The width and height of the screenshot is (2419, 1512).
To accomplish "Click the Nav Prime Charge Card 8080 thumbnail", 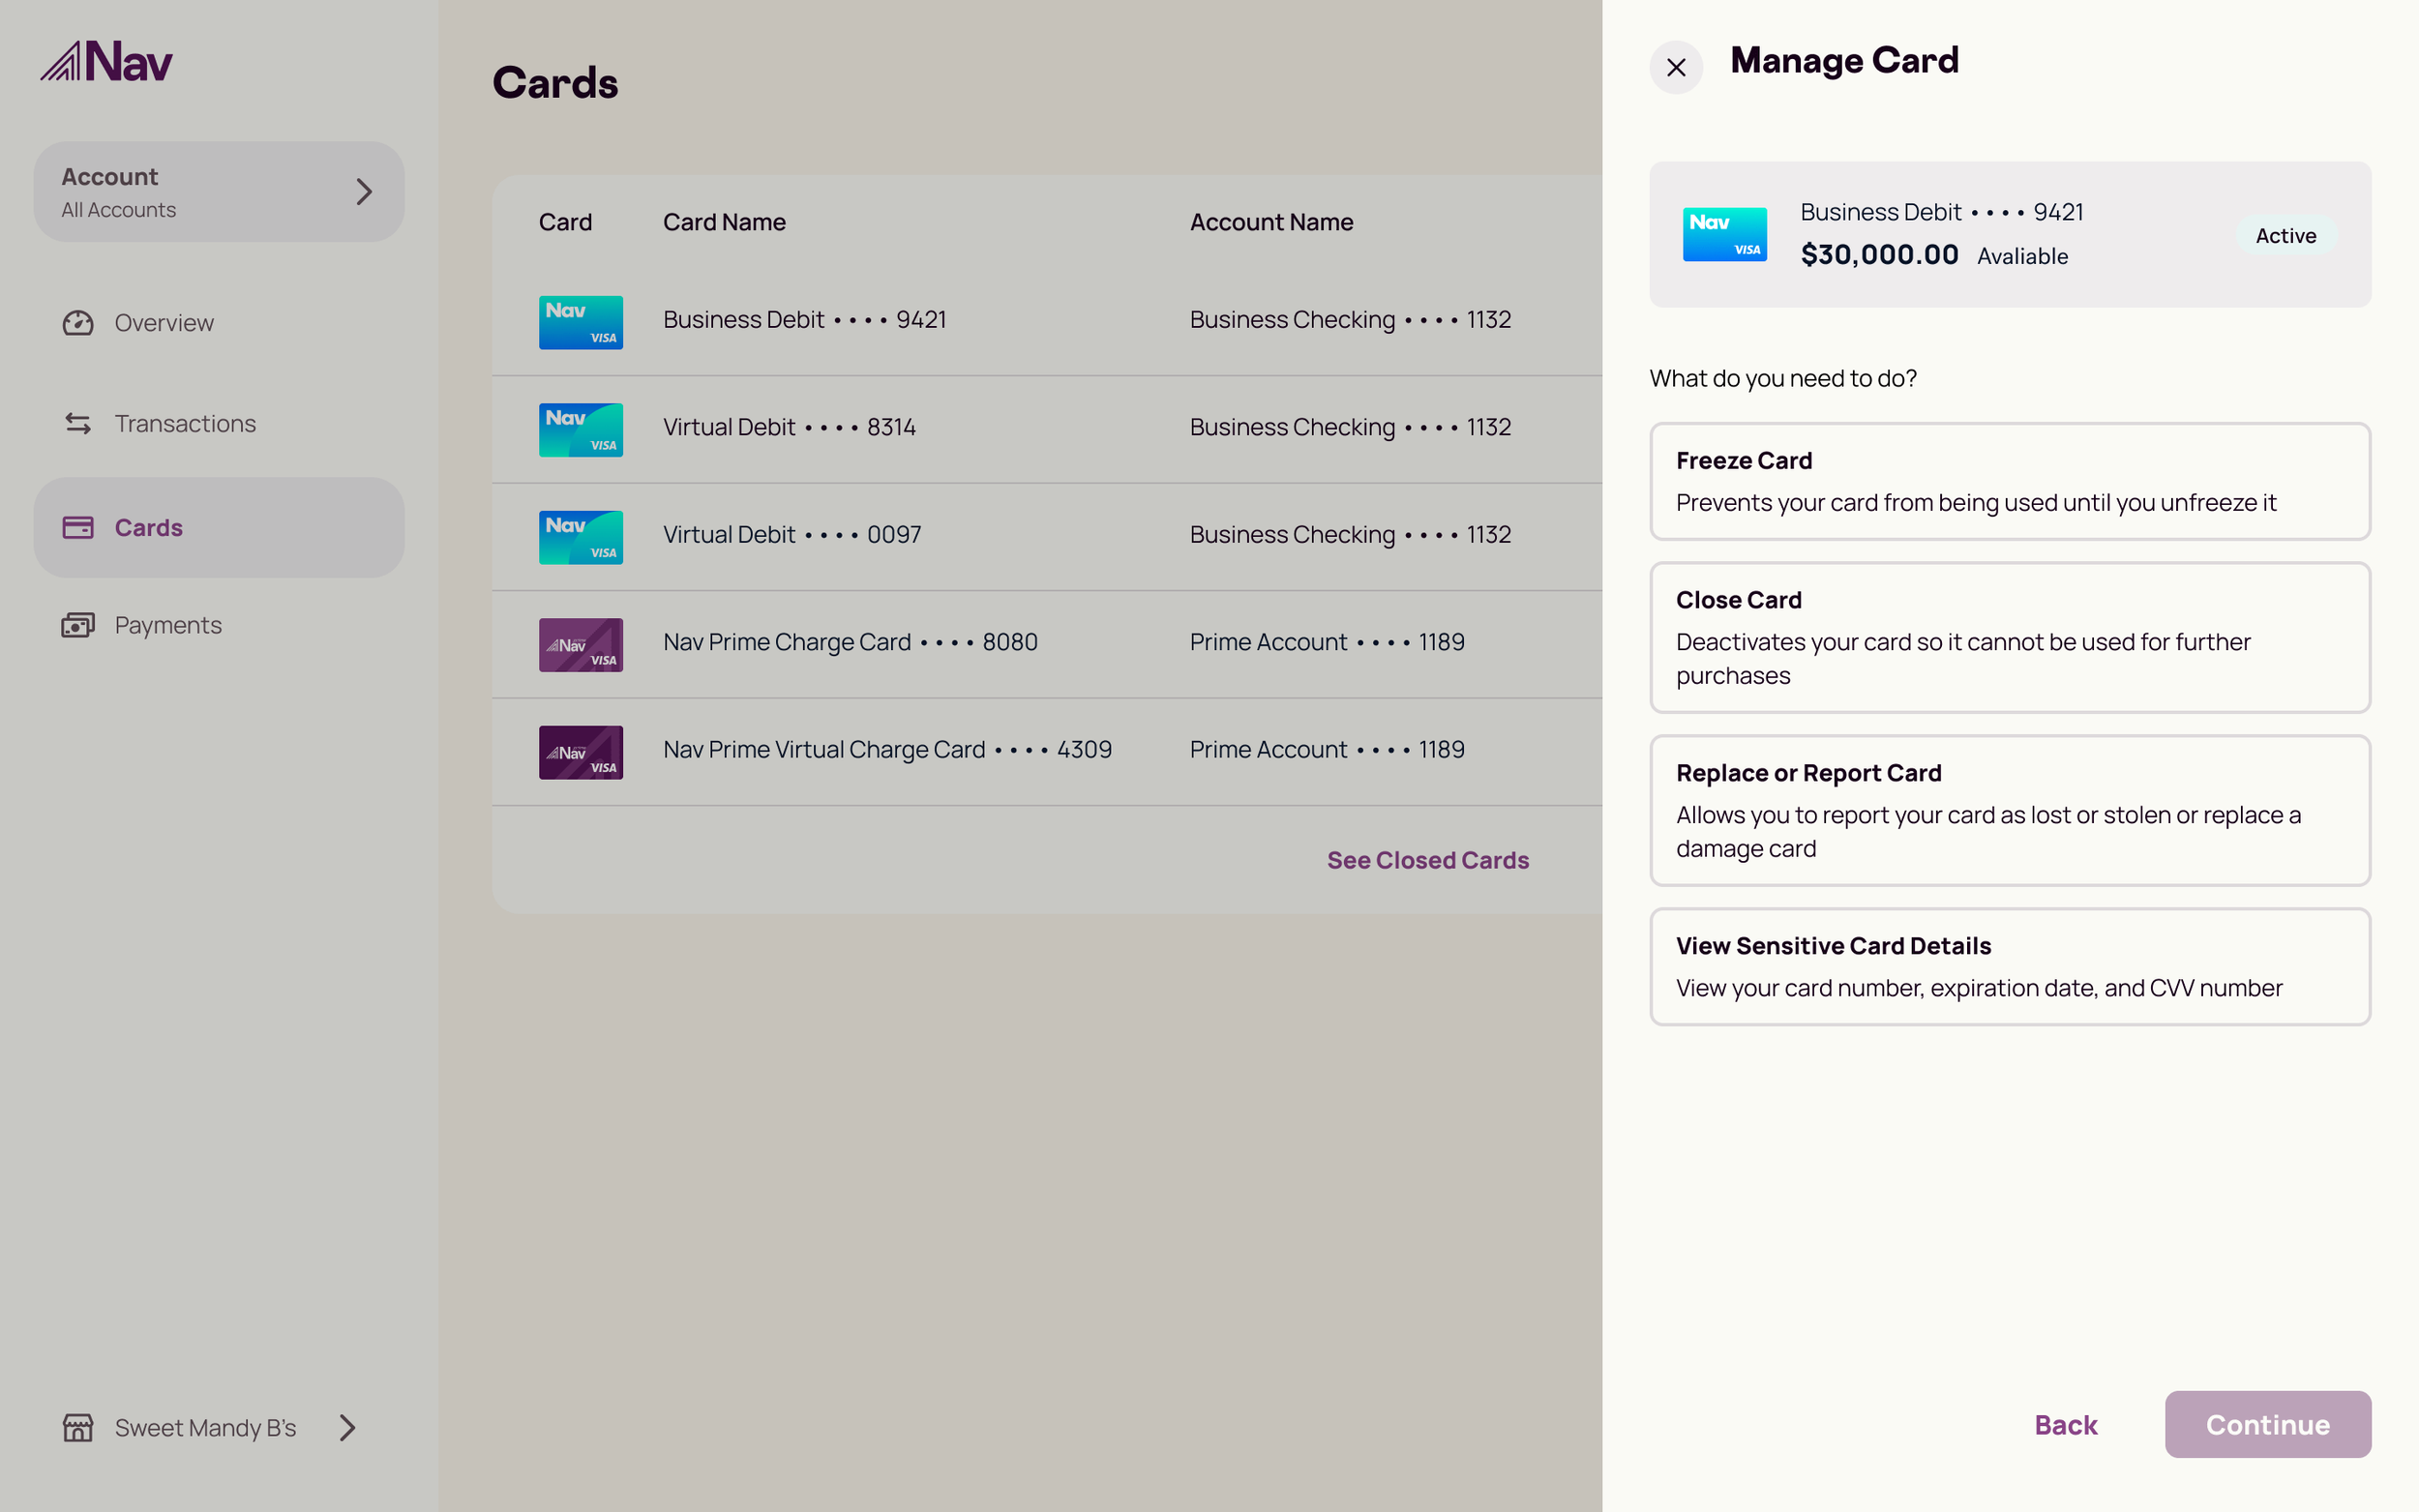I will click(x=581, y=645).
